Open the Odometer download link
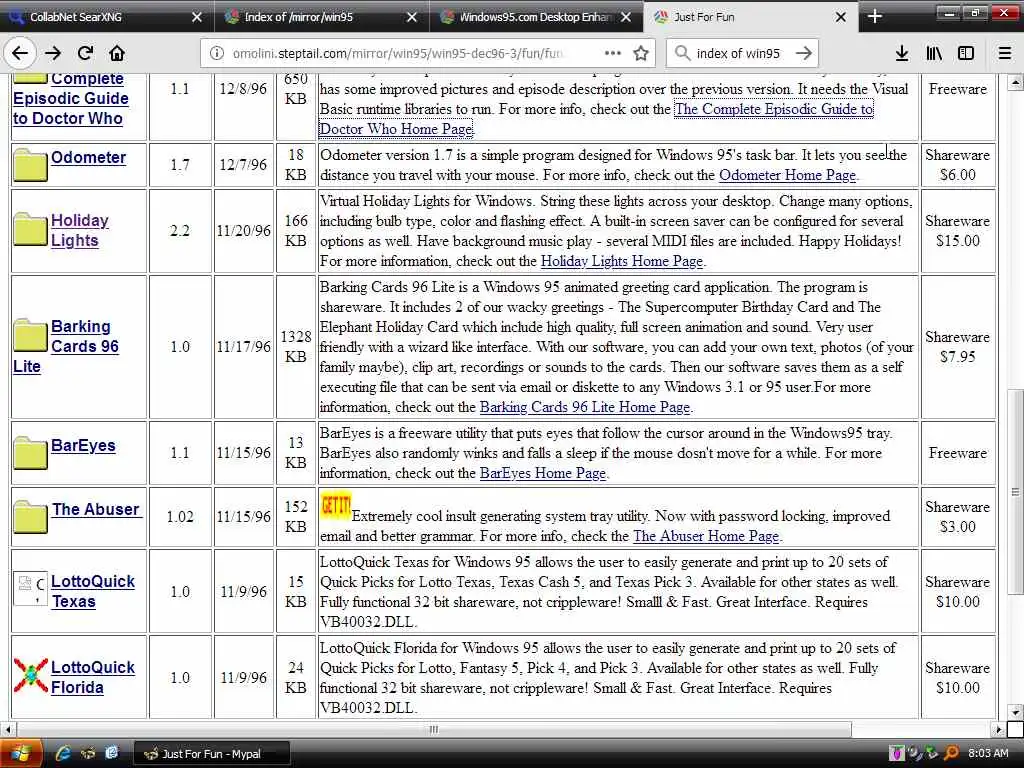Viewport: 1024px width, 768px height. pyautogui.click(x=88, y=157)
